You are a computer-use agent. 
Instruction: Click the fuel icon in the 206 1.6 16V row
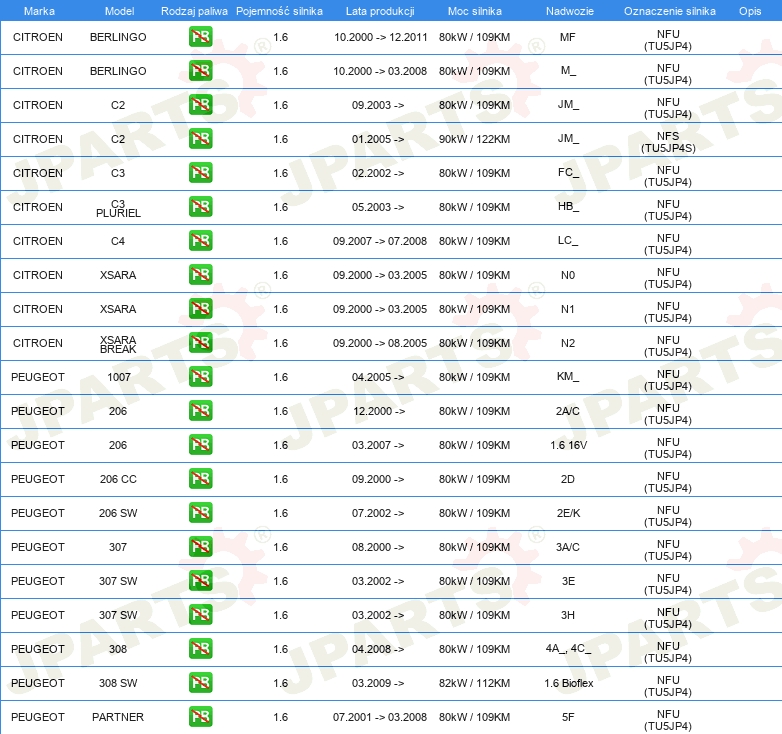point(200,444)
